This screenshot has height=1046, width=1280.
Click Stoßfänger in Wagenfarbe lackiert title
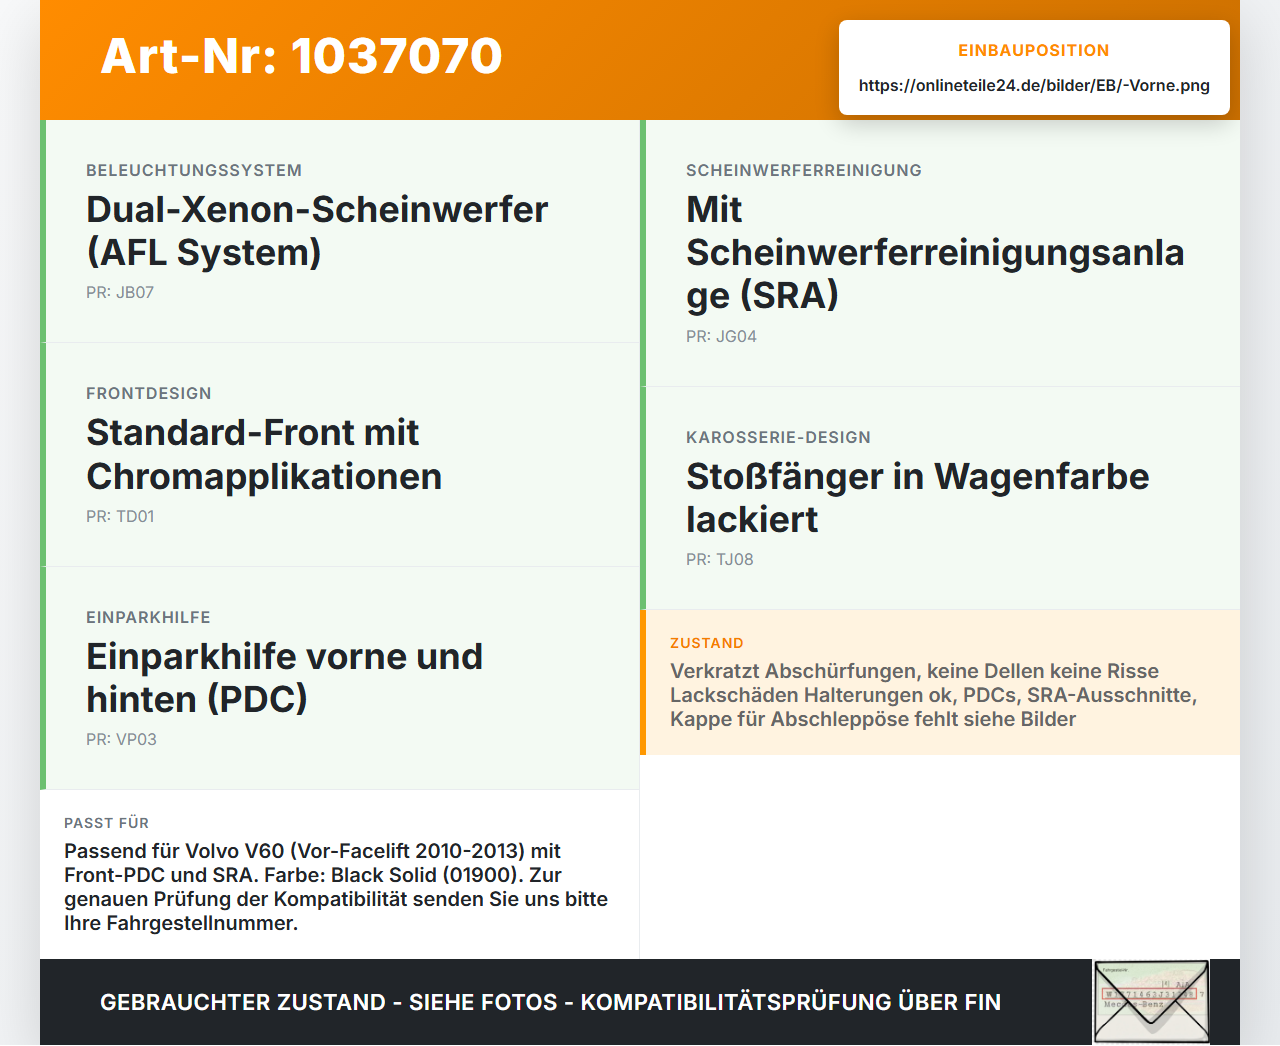(917, 498)
